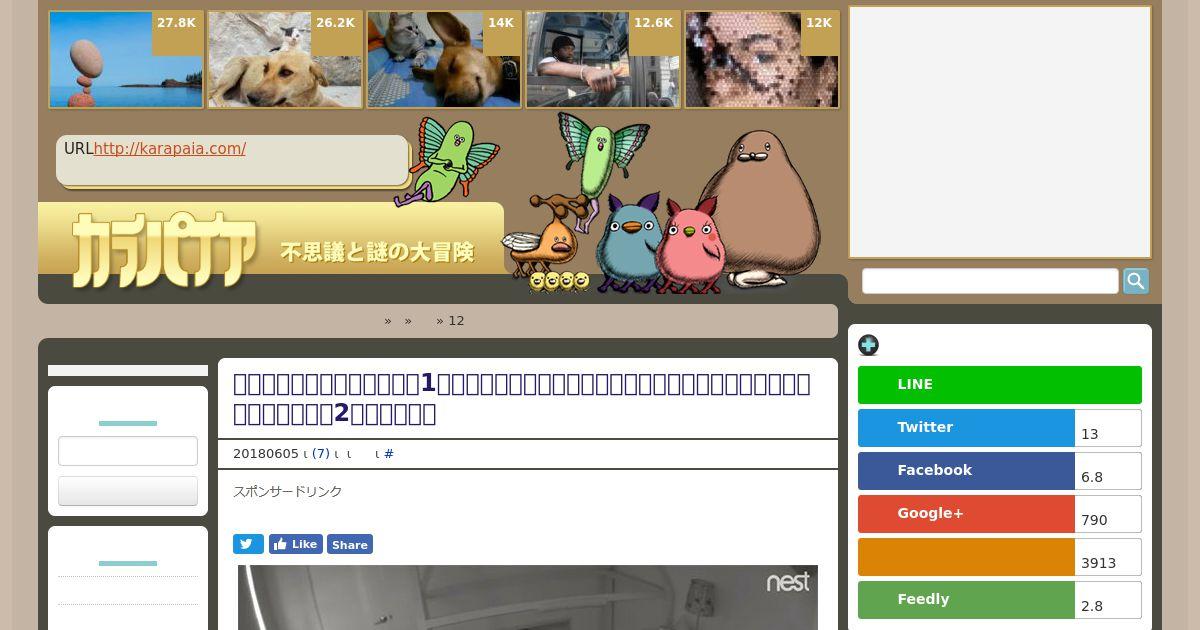This screenshot has height=630, width=1200.
Task: Open the (7) comments link
Action: pyautogui.click(x=321, y=454)
